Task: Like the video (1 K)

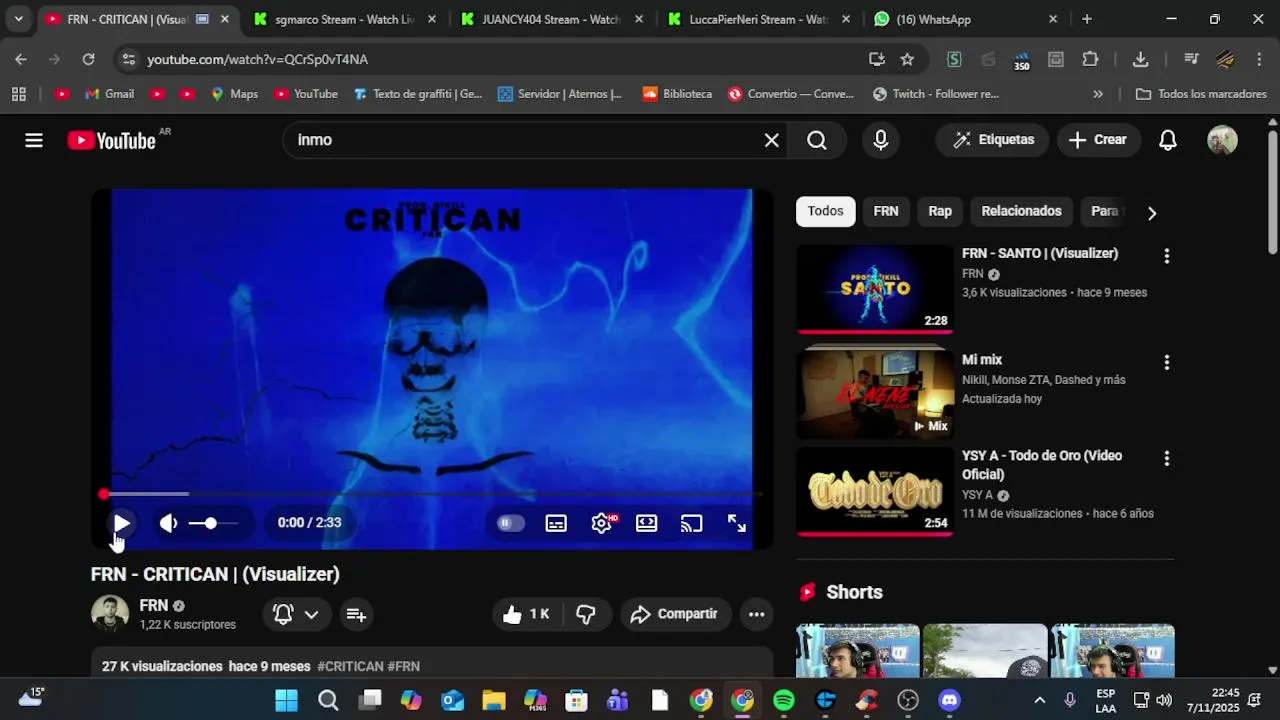Action: [x=527, y=614]
